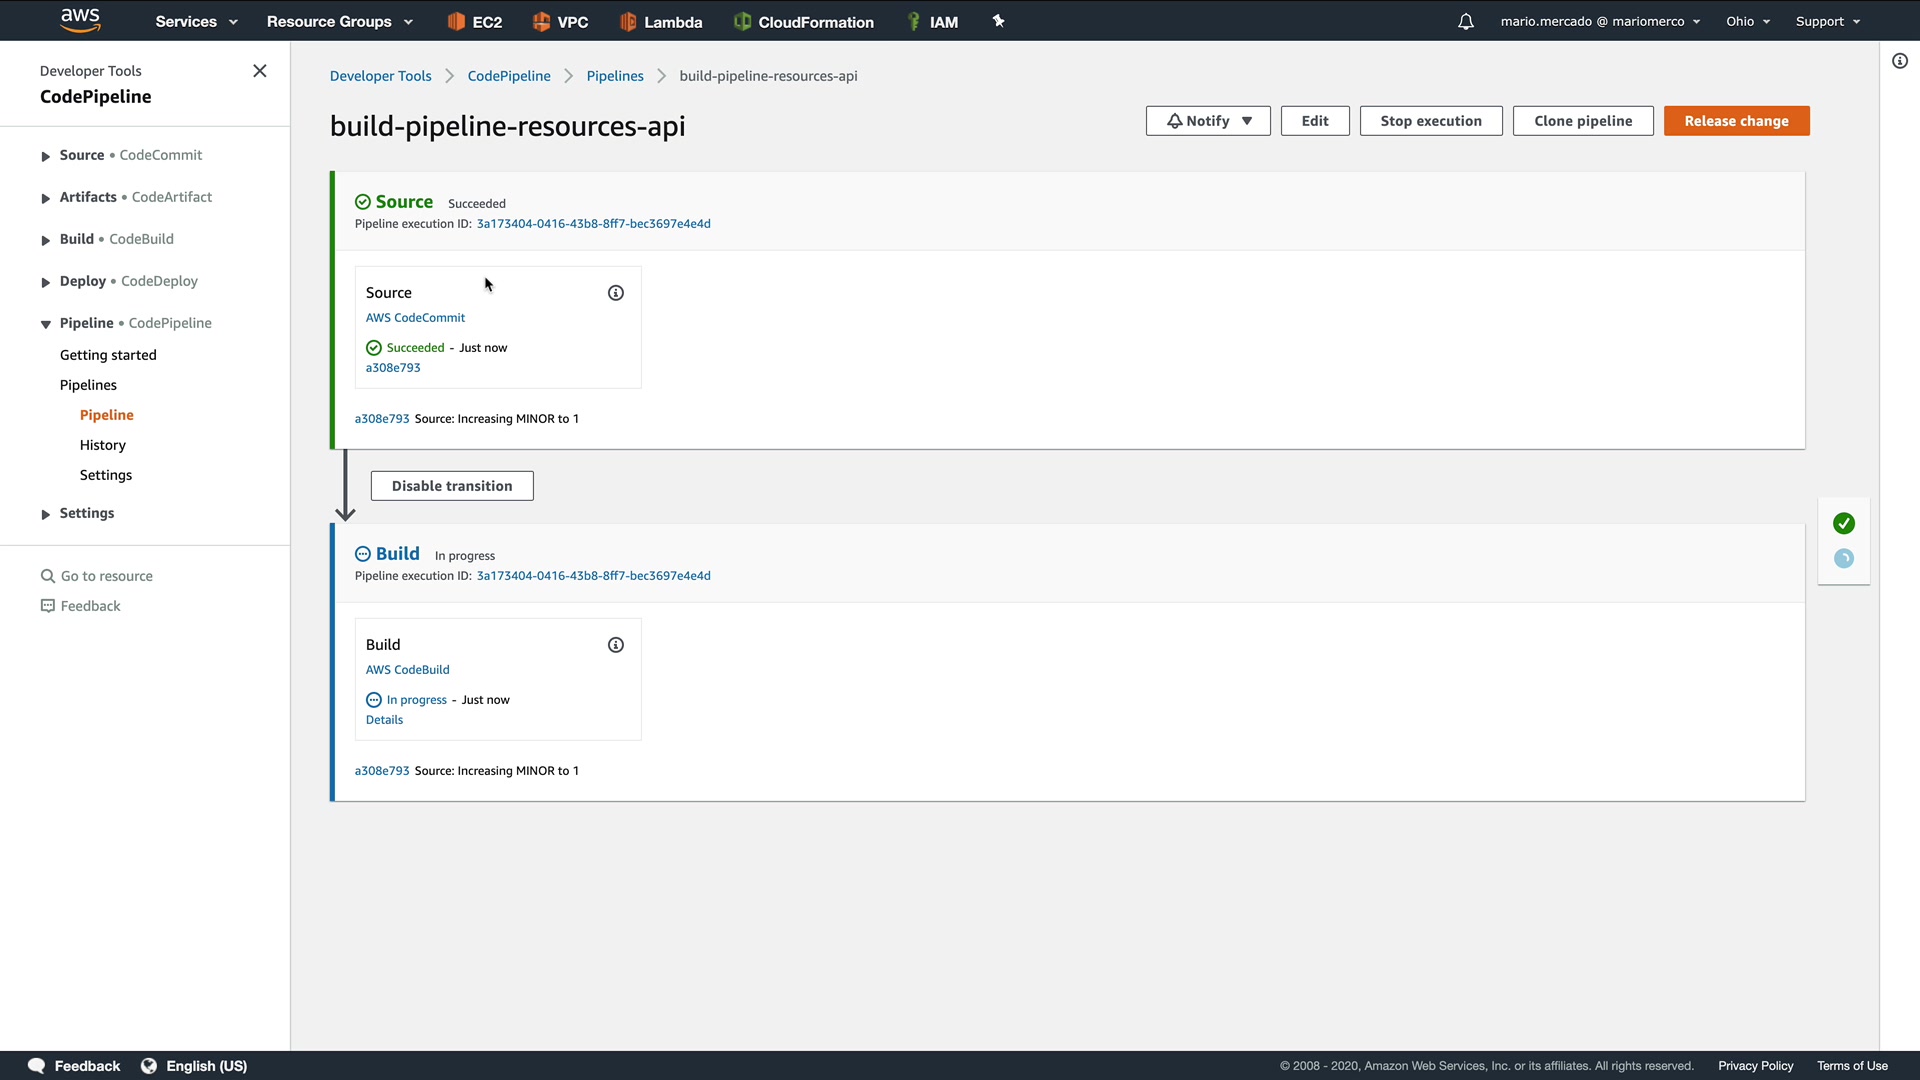This screenshot has width=1920, height=1080.
Task: Open the Build stage Details link
Action: 384,720
